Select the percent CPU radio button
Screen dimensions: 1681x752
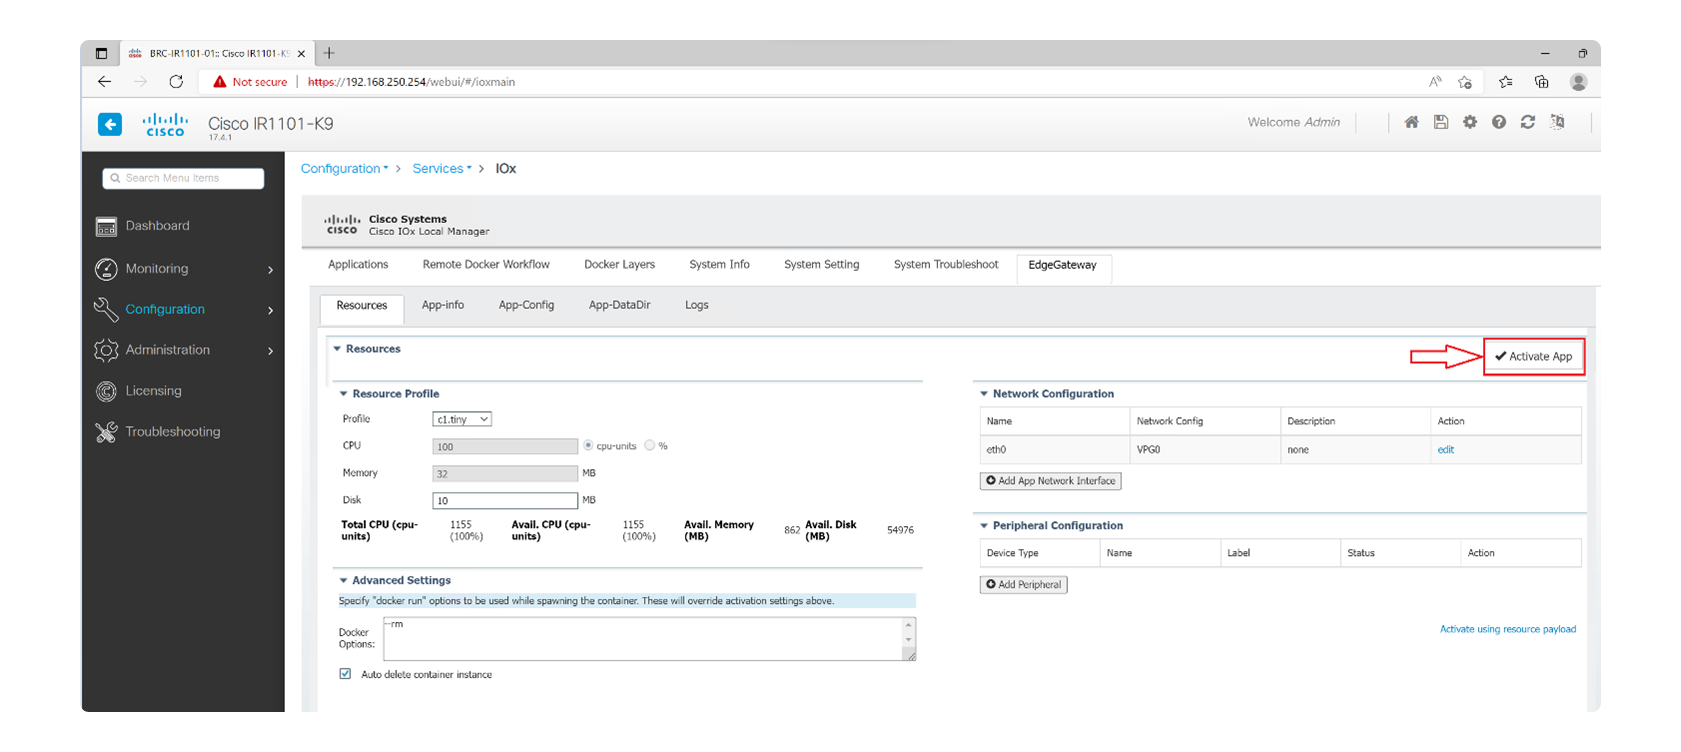650,446
